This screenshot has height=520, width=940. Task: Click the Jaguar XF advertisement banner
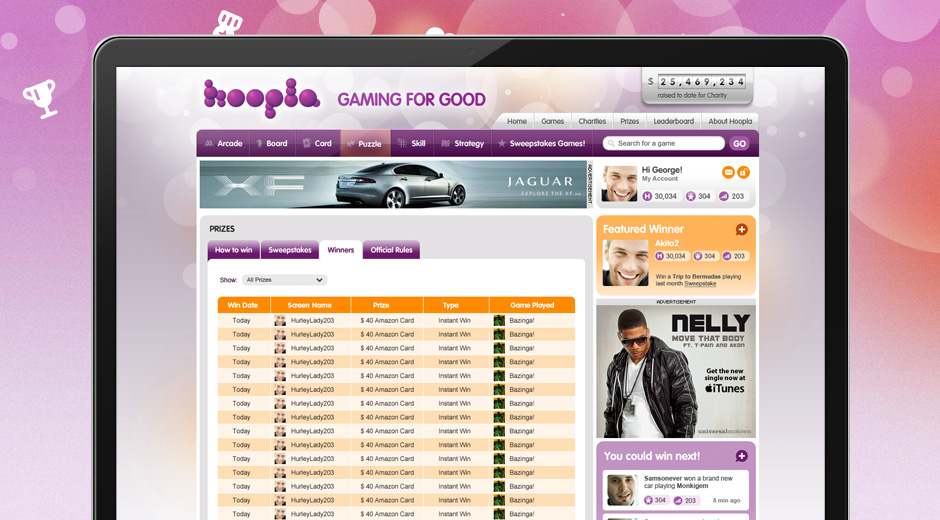pyautogui.click(x=393, y=184)
